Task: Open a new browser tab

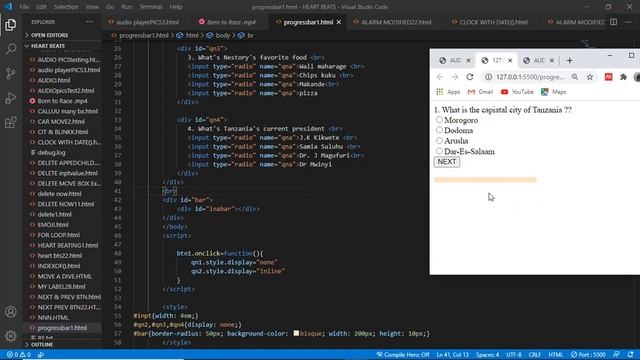Action: pyautogui.click(x=569, y=60)
